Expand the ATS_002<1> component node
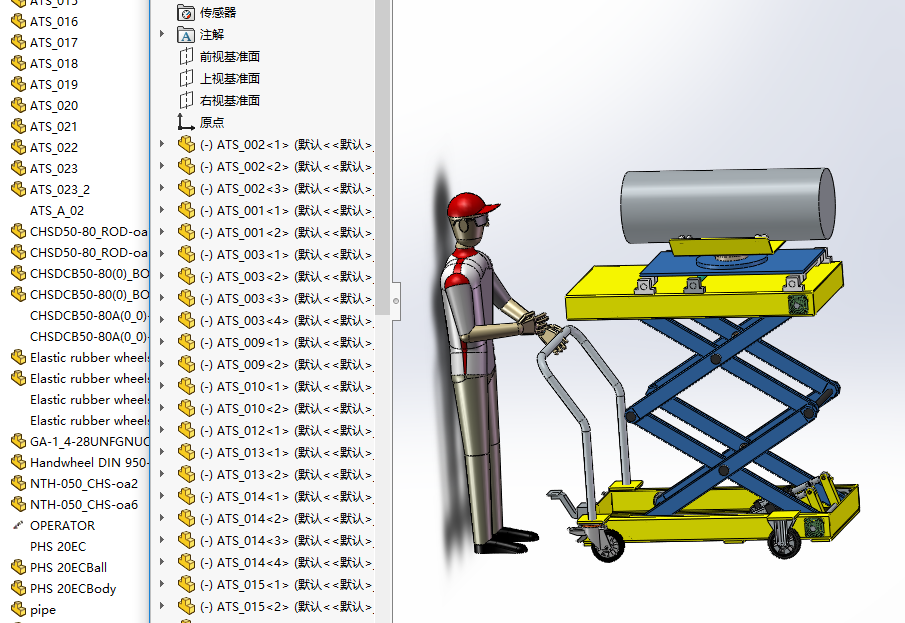Screen dimensions: 905x623 pyautogui.click(x=162, y=144)
